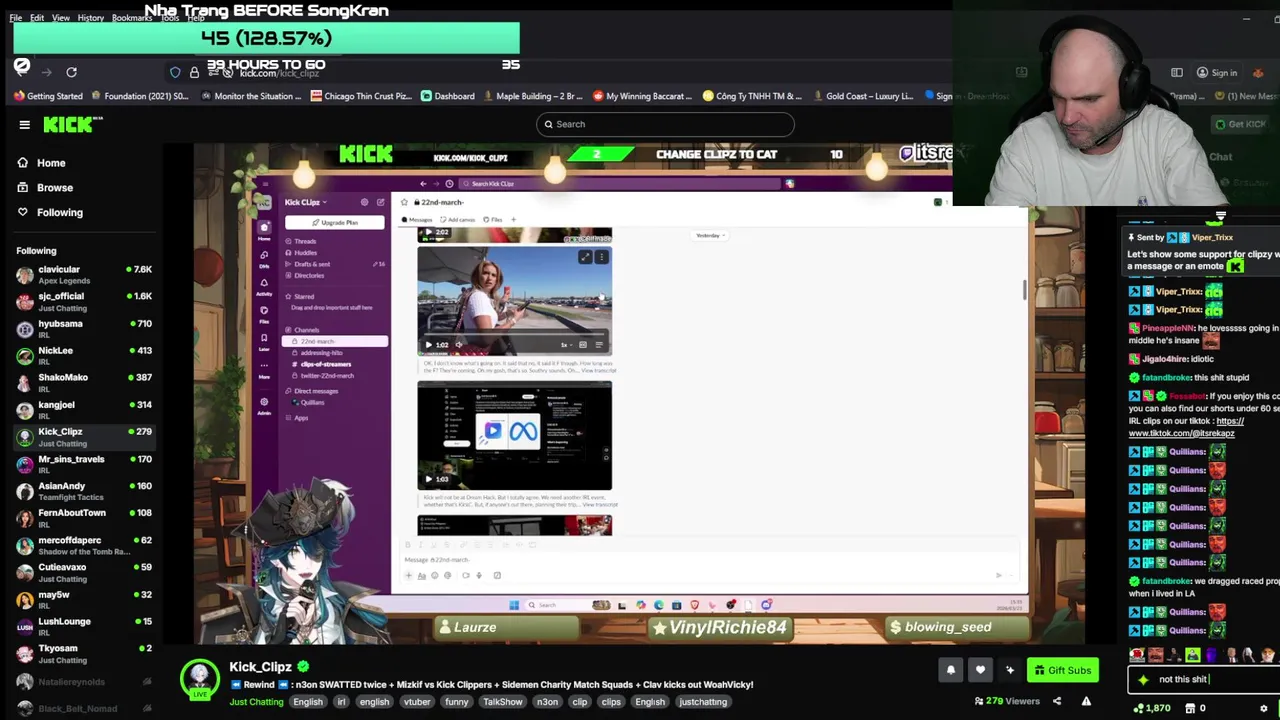Open AsianAndy's channel
The image size is (1280, 720).
tap(84, 491)
